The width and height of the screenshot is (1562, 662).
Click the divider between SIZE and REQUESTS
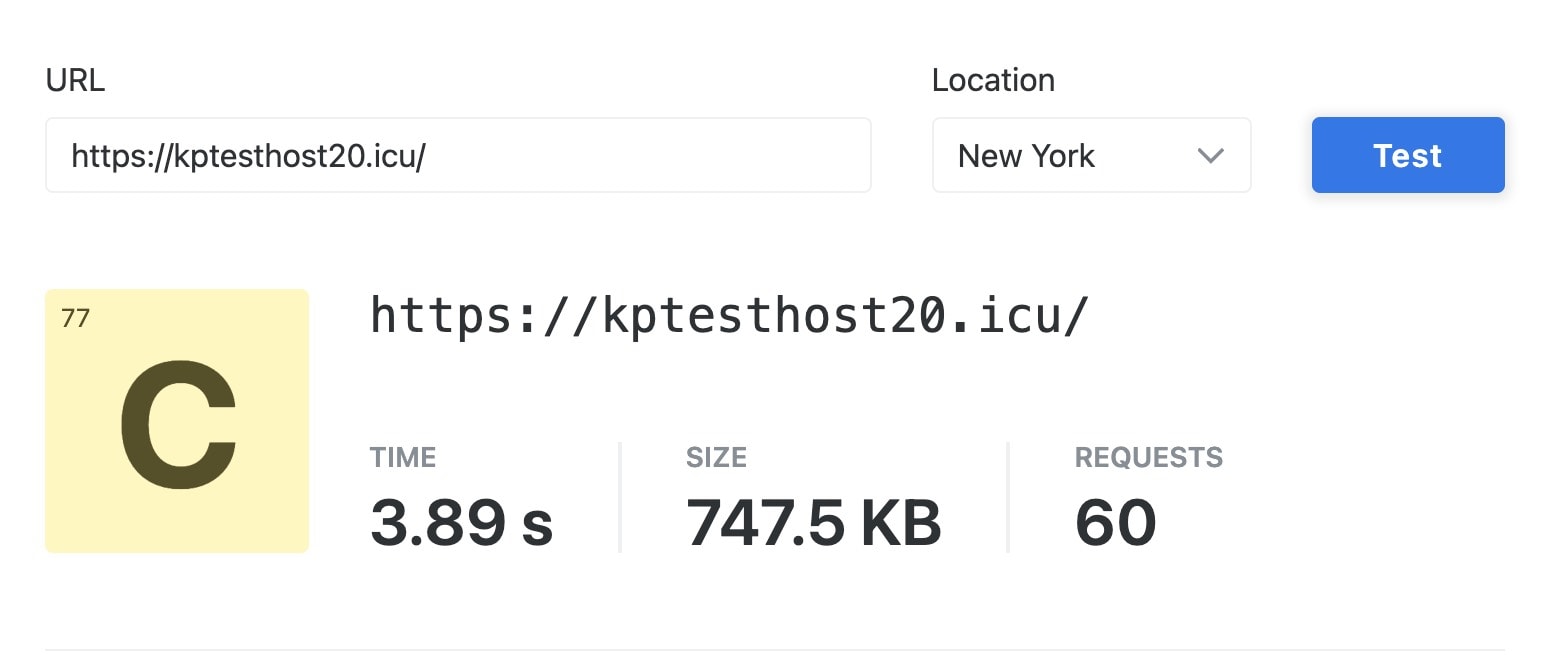click(x=1008, y=497)
